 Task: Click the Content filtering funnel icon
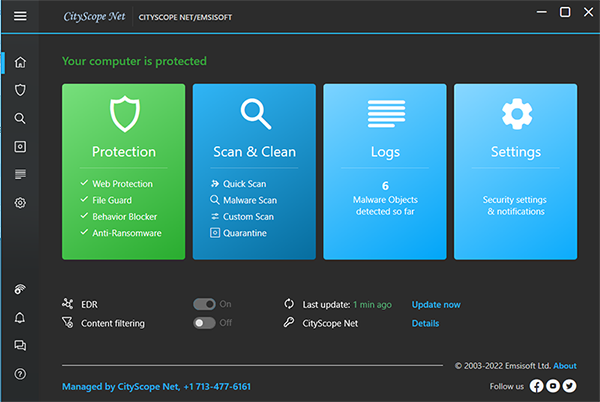(x=68, y=322)
